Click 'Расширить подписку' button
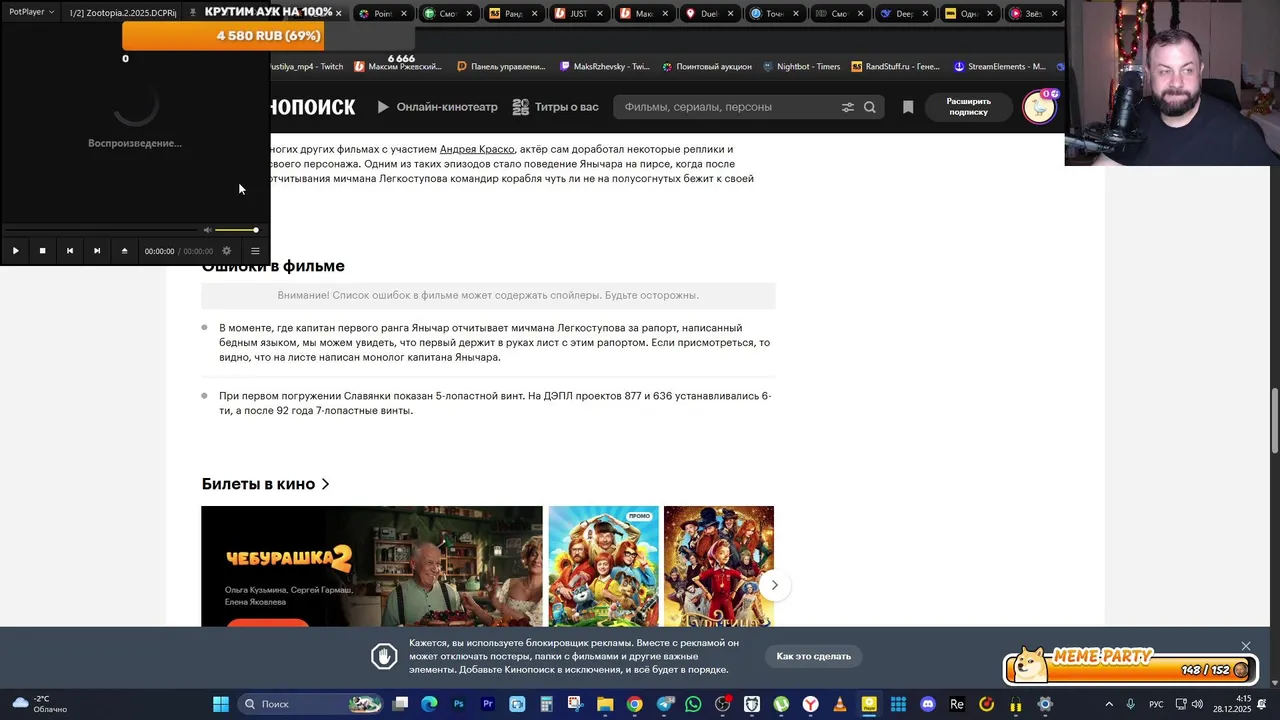Screen dimensions: 1280x720 [x=968, y=107]
